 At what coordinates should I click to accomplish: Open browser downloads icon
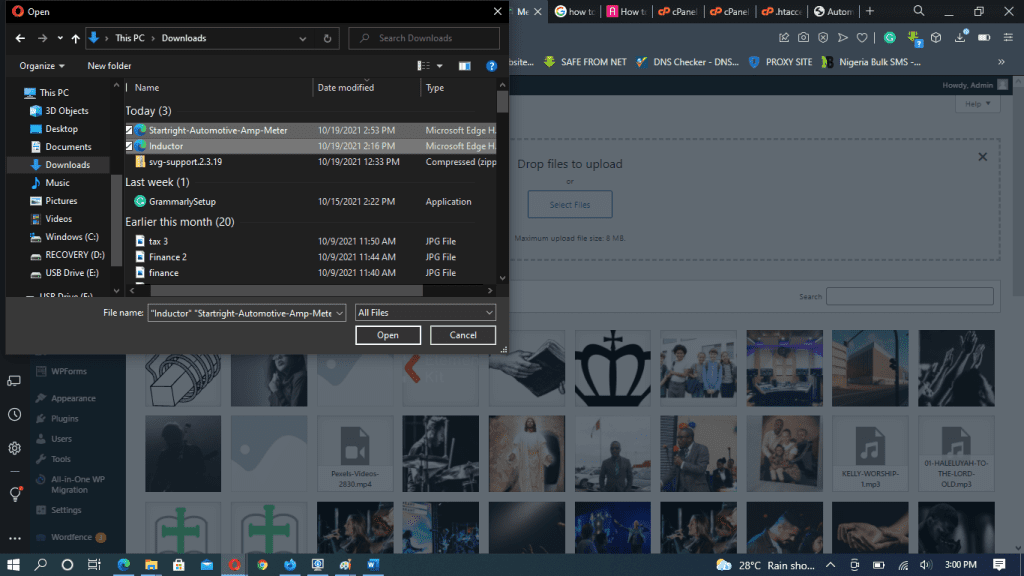[x=960, y=37]
